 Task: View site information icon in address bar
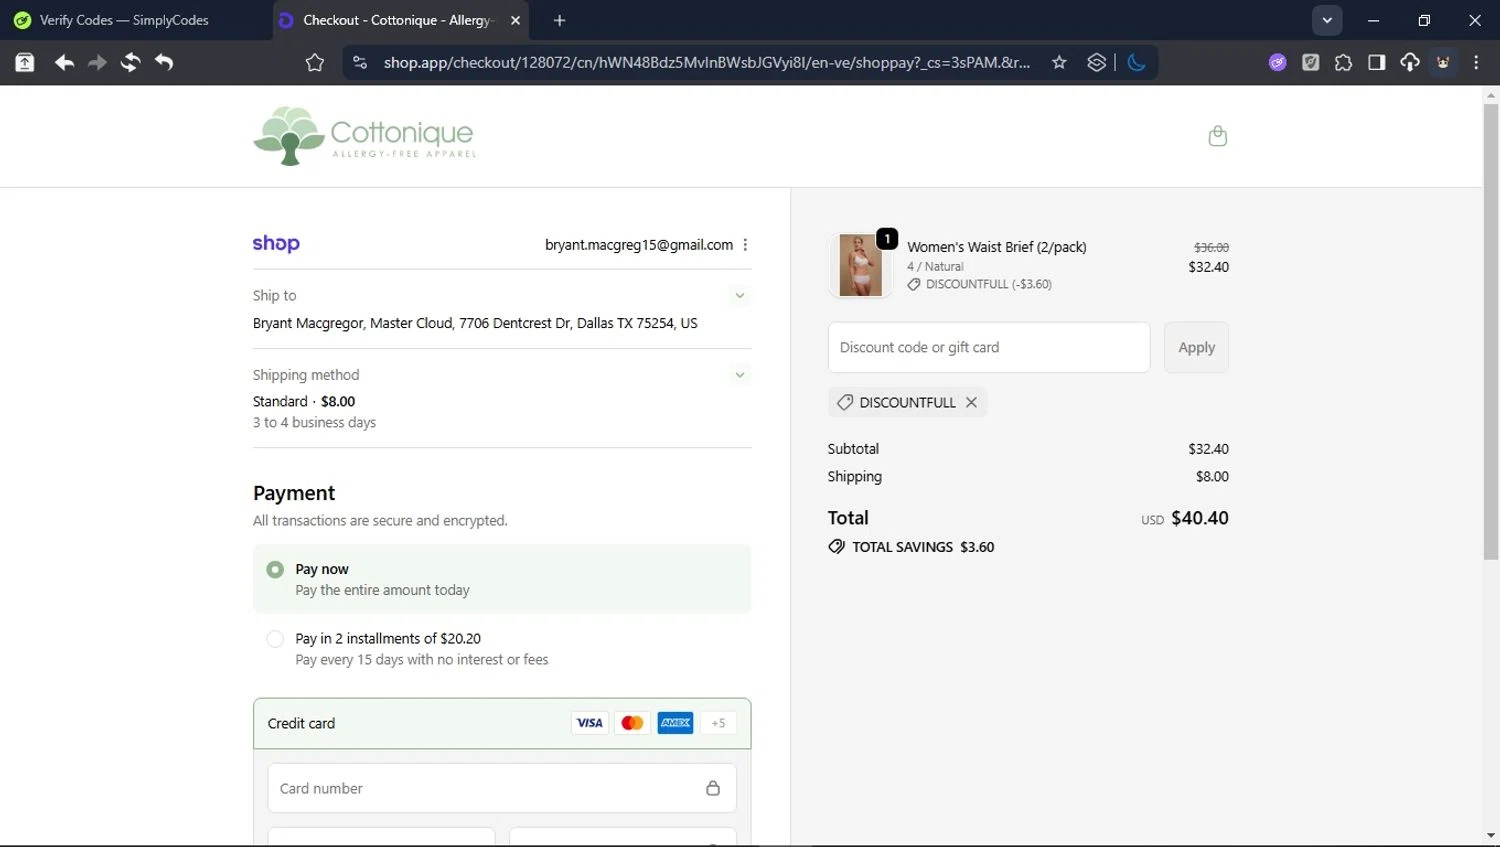[360, 62]
